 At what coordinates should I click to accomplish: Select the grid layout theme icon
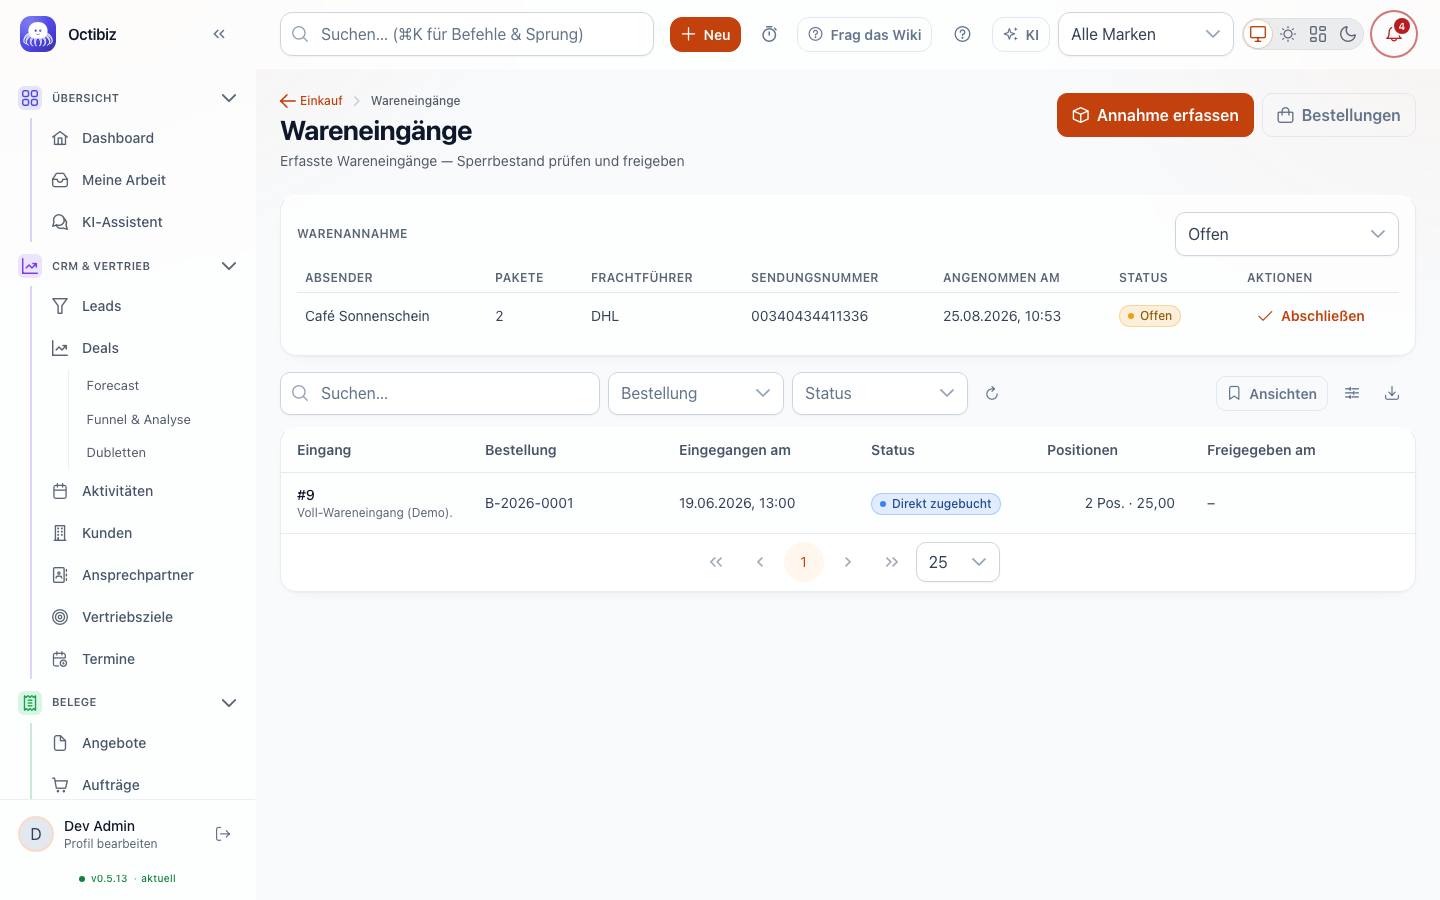[x=1318, y=34]
